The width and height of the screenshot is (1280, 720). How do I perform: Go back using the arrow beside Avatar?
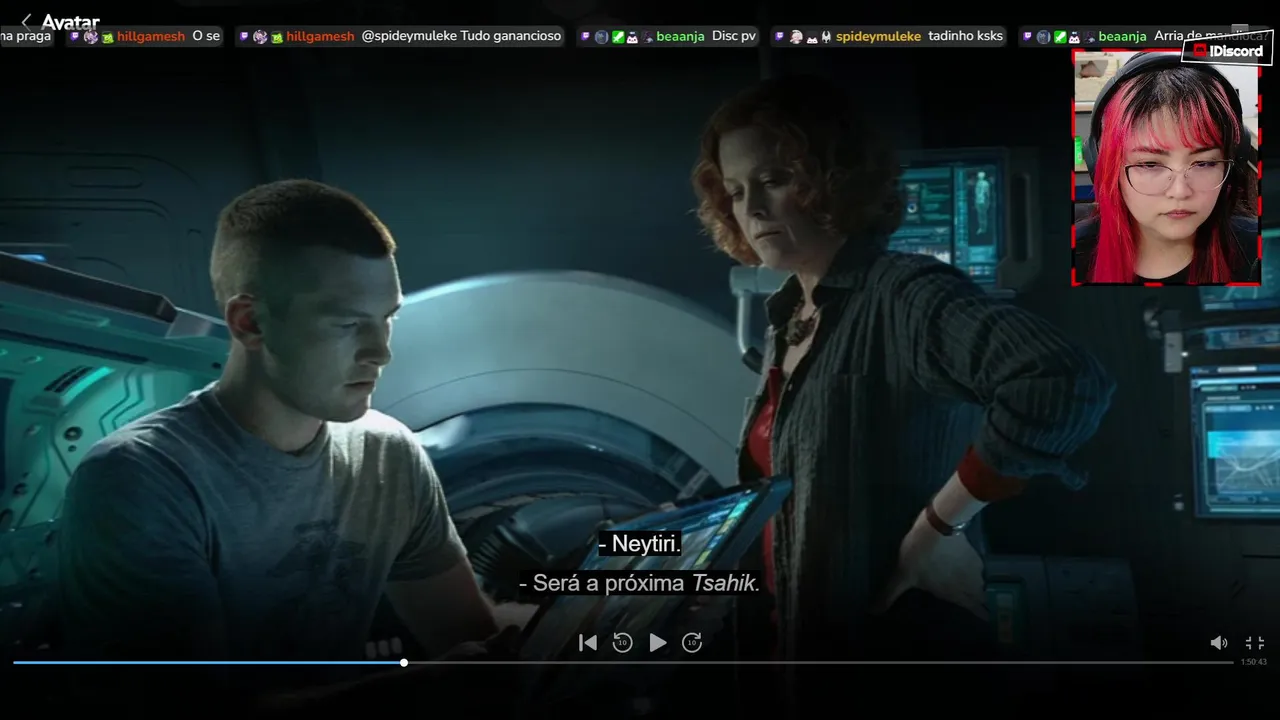click(26, 21)
